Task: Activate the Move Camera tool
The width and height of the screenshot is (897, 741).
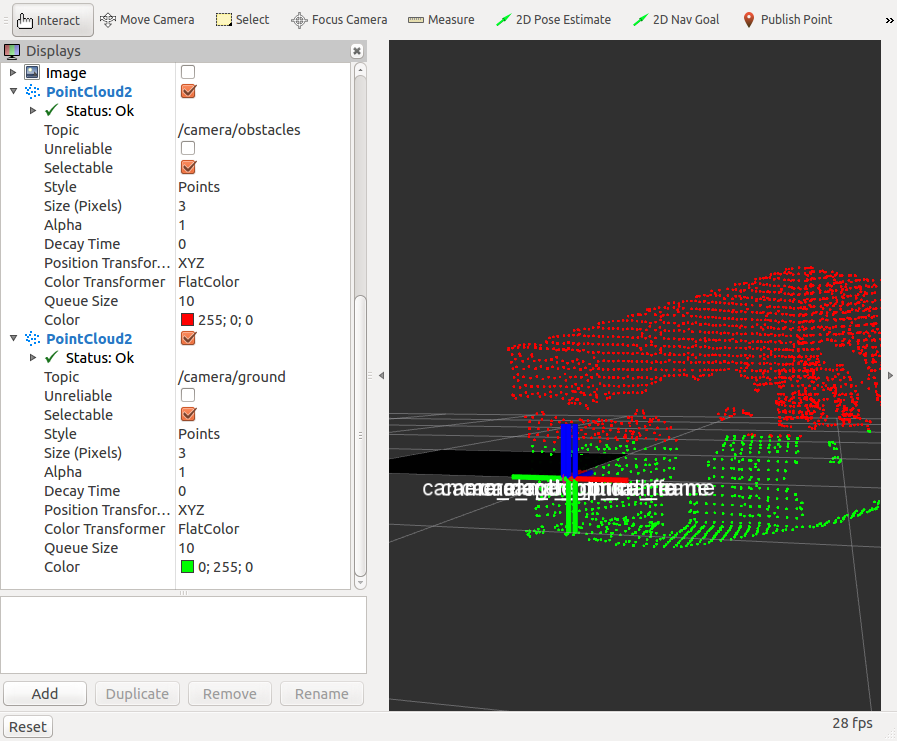Action: (x=150, y=20)
